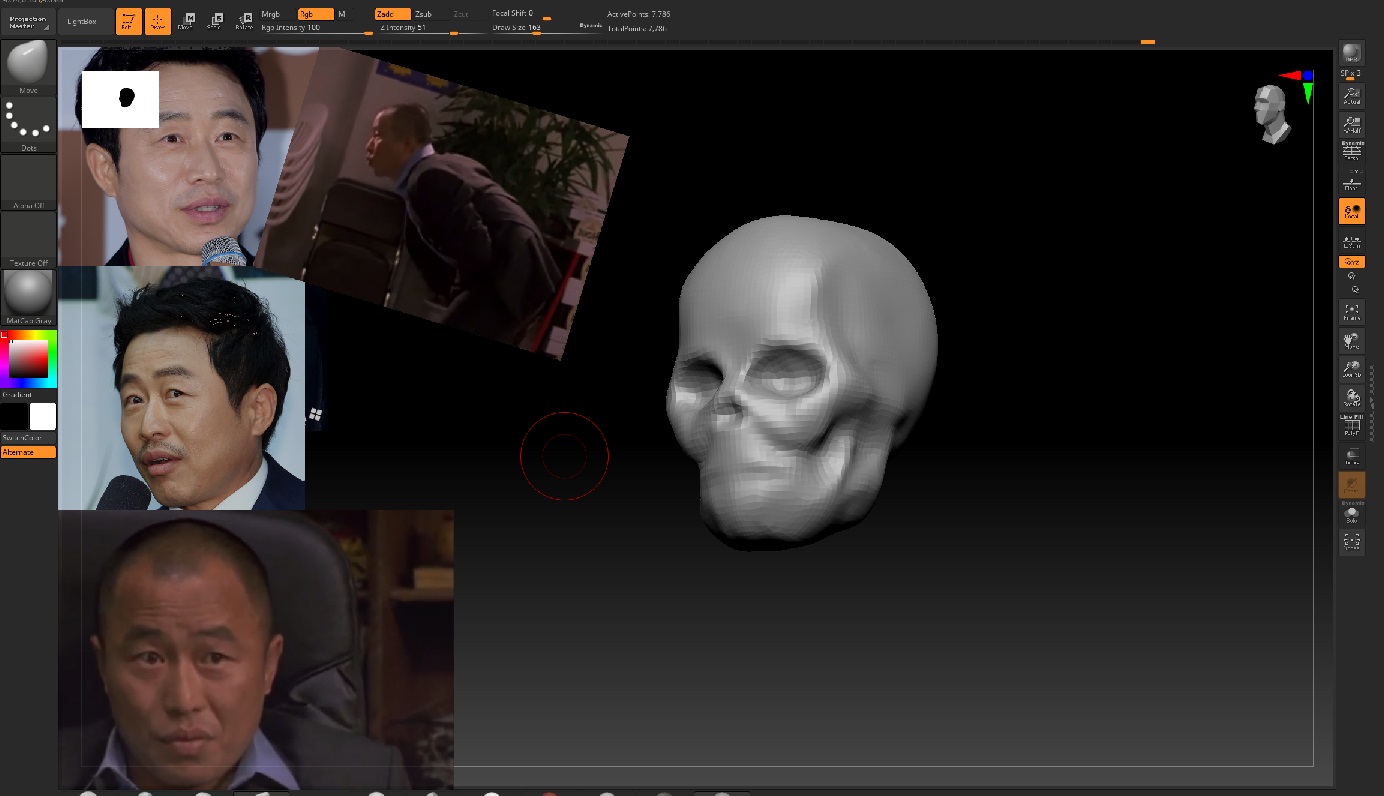Screen dimensions: 1384x796
Task: Toggle Persp dynamic perspective icon
Action: [x=1352, y=152]
